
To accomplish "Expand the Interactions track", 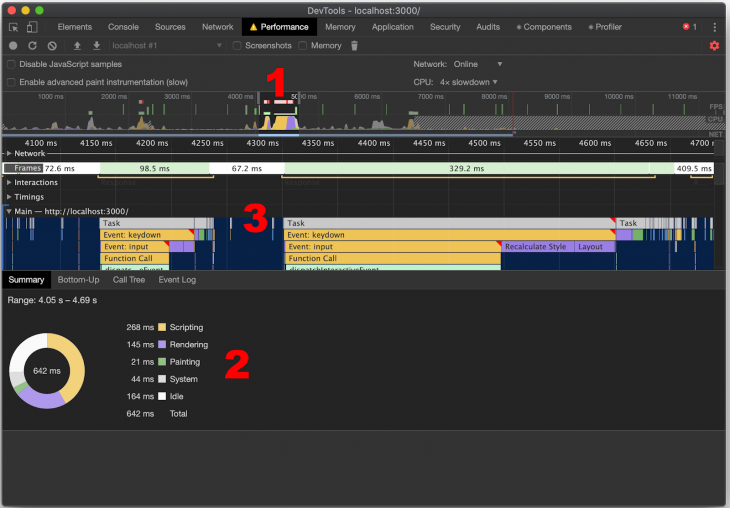I will pyautogui.click(x=10, y=183).
